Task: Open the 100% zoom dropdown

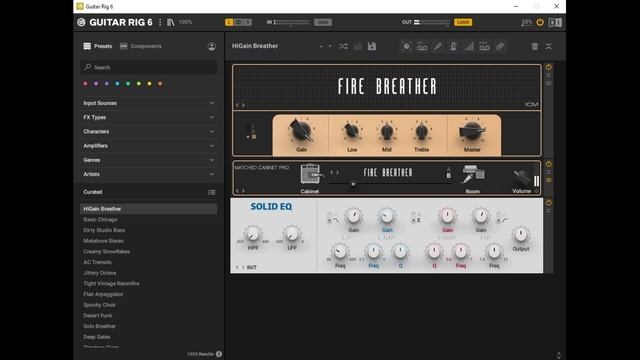Action: point(185,22)
